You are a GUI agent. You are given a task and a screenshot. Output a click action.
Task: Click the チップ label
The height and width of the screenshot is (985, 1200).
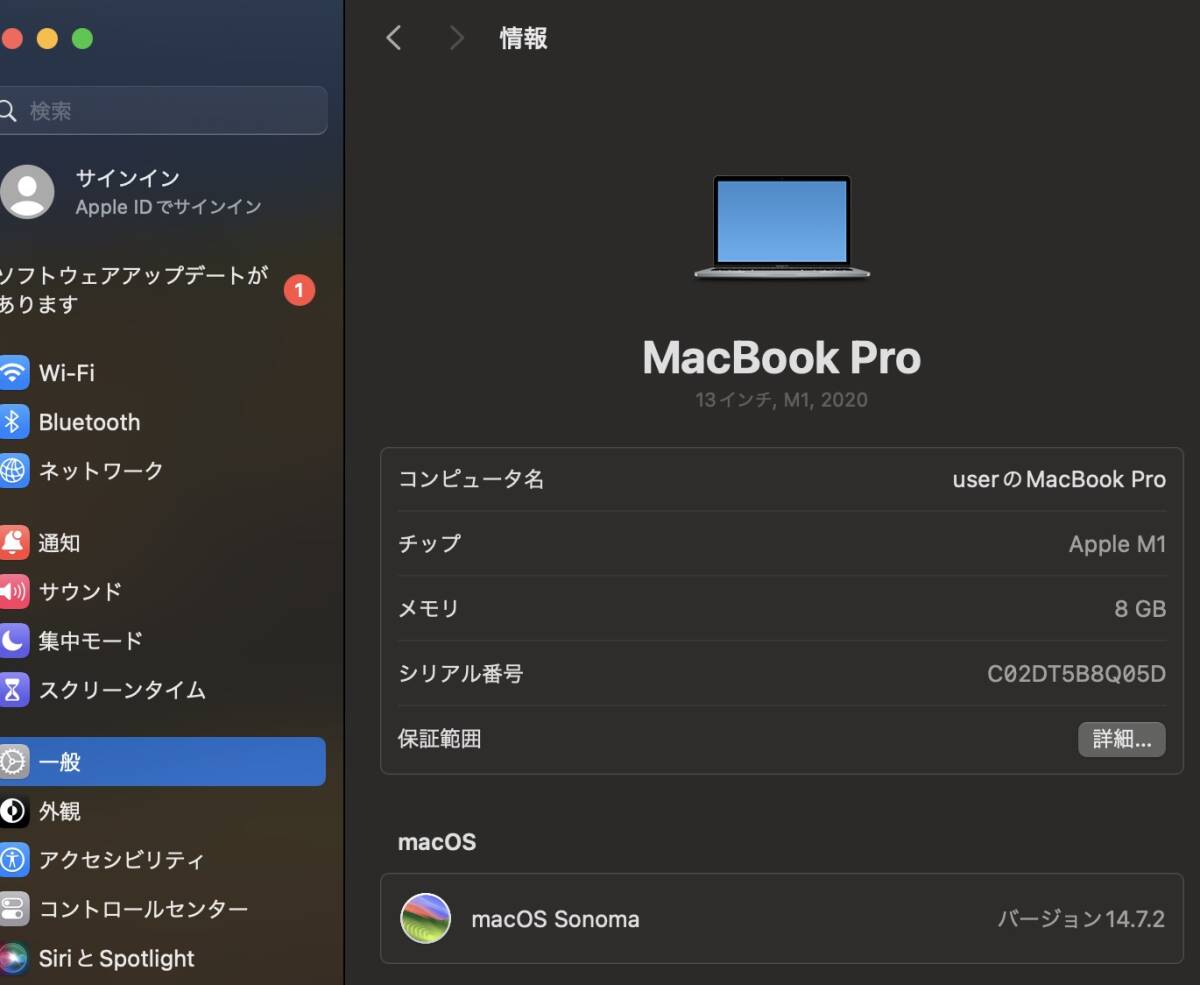pos(430,544)
